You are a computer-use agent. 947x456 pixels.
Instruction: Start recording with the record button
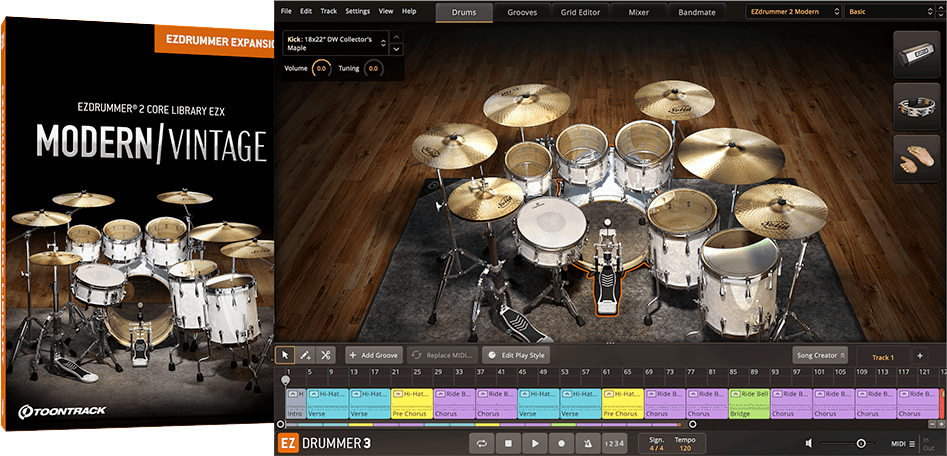[562, 443]
